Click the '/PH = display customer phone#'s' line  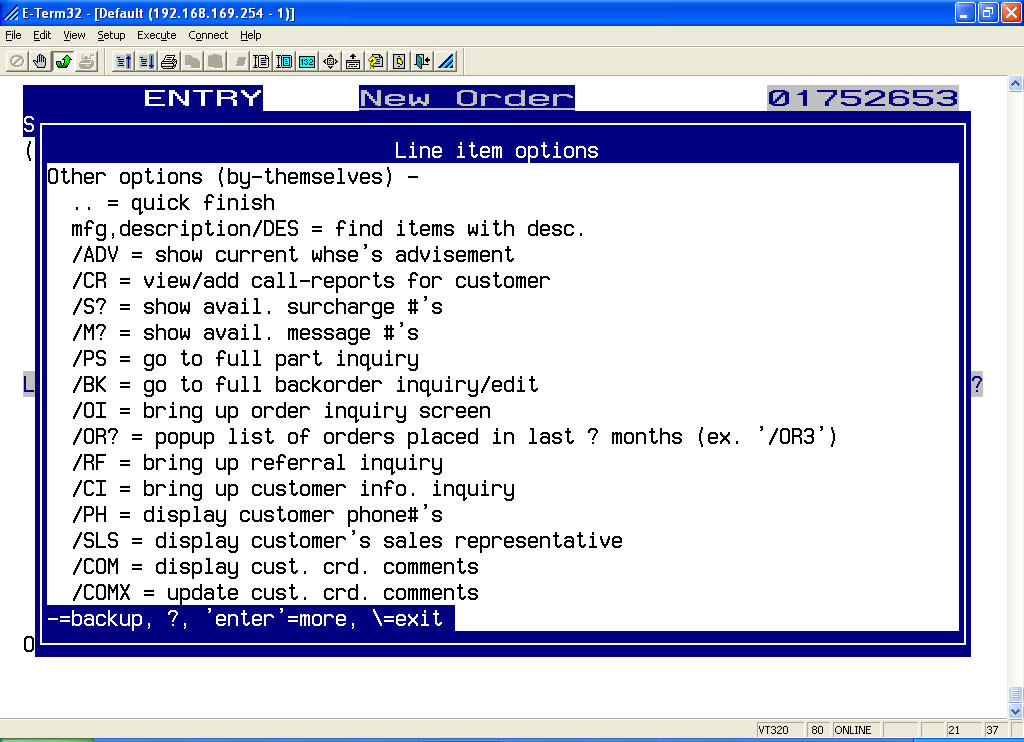pyautogui.click(x=257, y=515)
